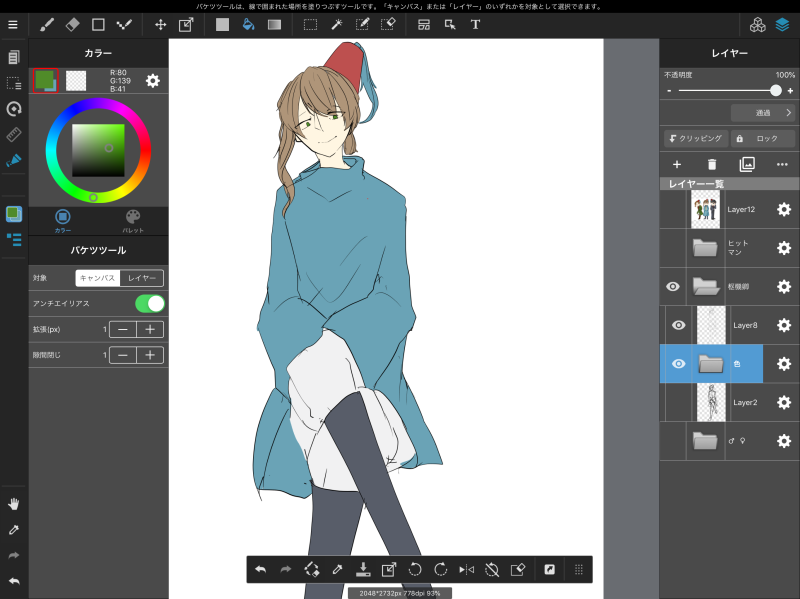Click Undo in the bottom toolbar
Viewport: 800px width, 599px height.
(x=261, y=569)
